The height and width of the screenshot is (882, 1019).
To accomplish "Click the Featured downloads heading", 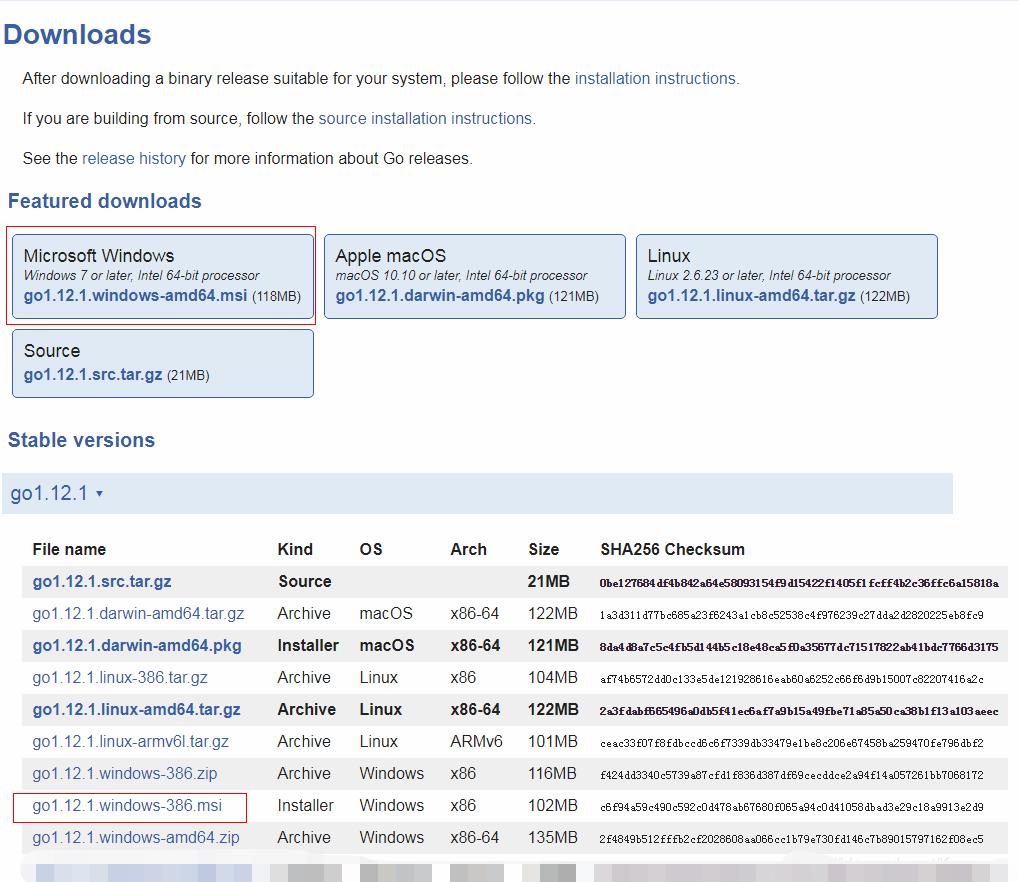I will (105, 201).
